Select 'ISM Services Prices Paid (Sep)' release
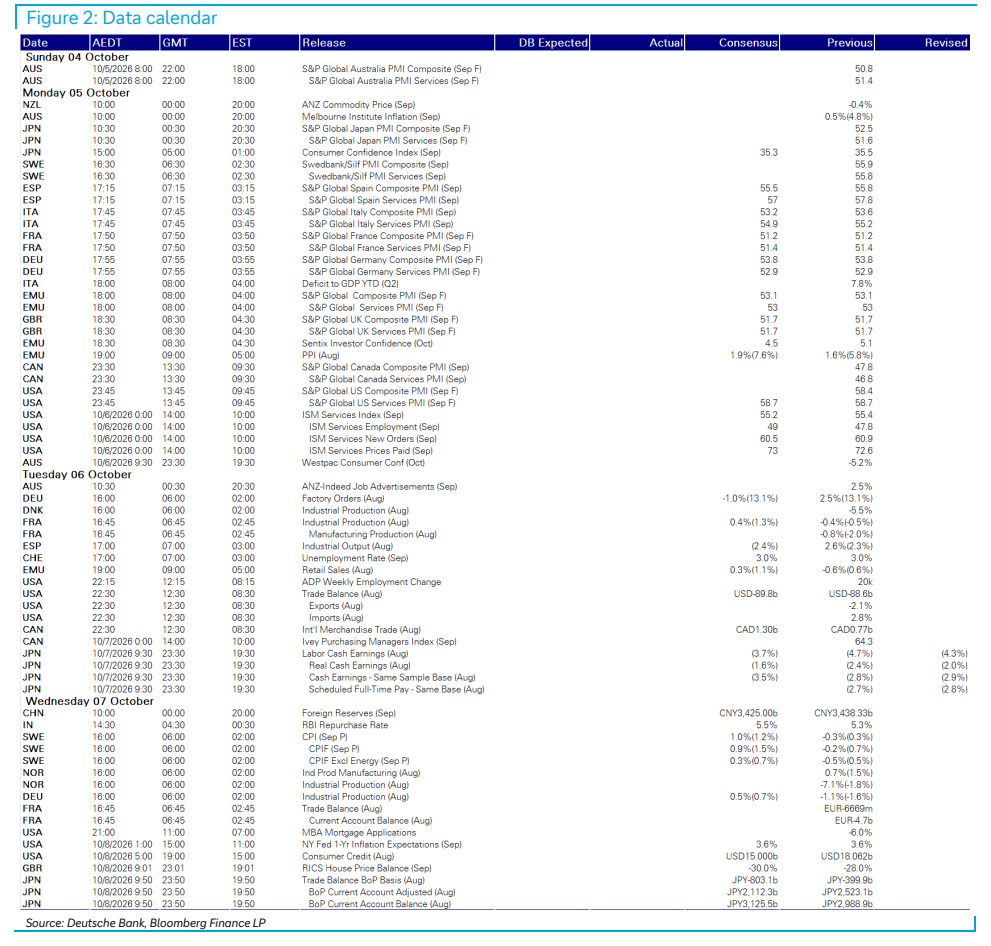The height and width of the screenshot is (946, 991). point(370,451)
